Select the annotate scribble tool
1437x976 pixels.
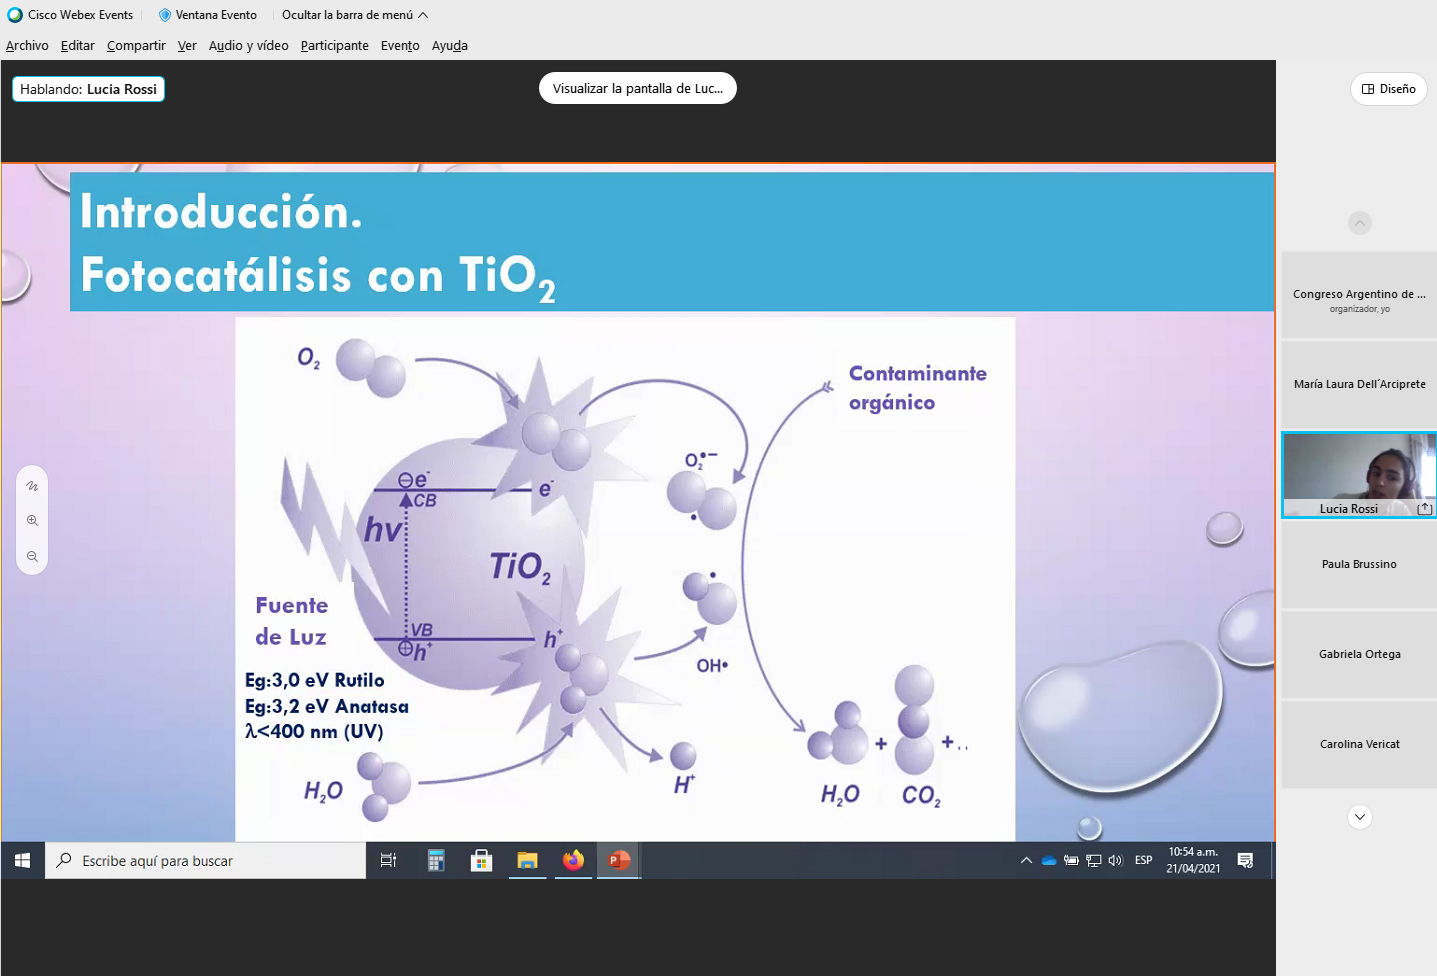(x=32, y=486)
